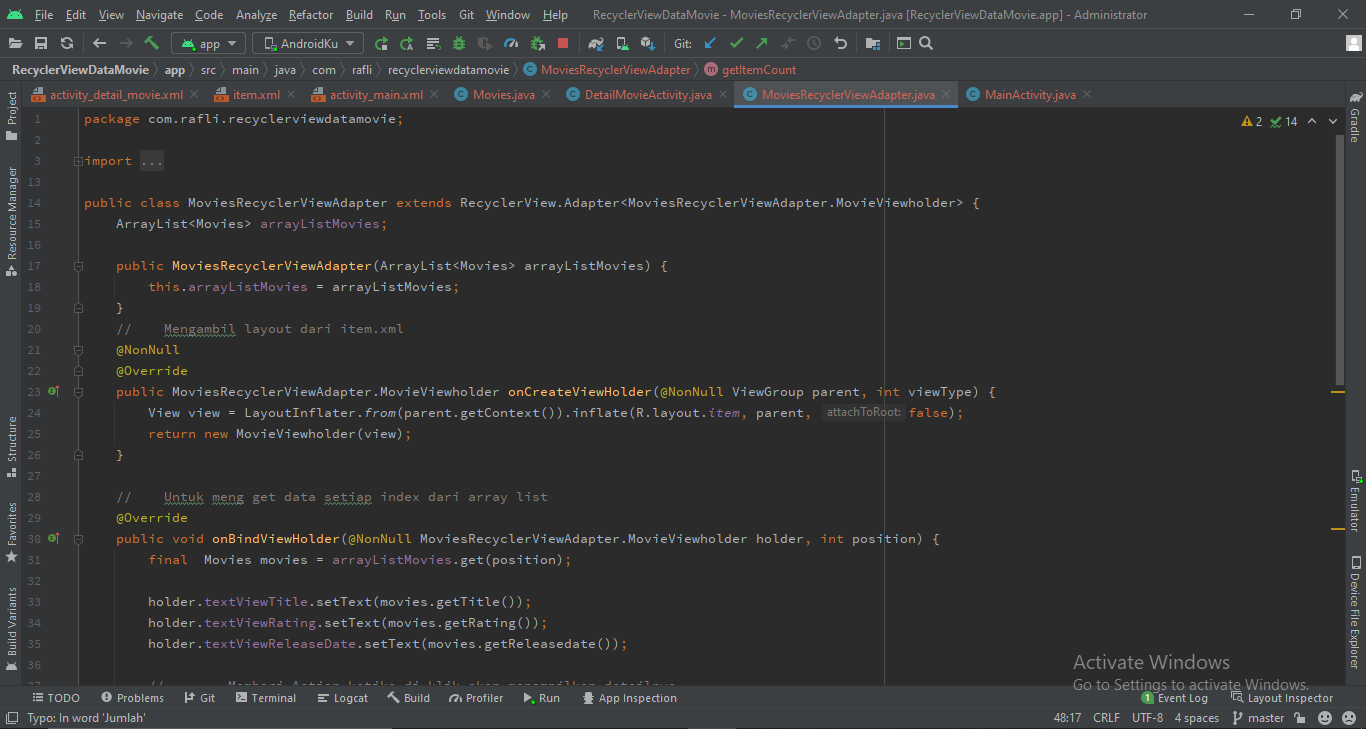The height and width of the screenshot is (729, 1366).
Task: Commit changes with the green checkmark
Action: pos(737,43)
